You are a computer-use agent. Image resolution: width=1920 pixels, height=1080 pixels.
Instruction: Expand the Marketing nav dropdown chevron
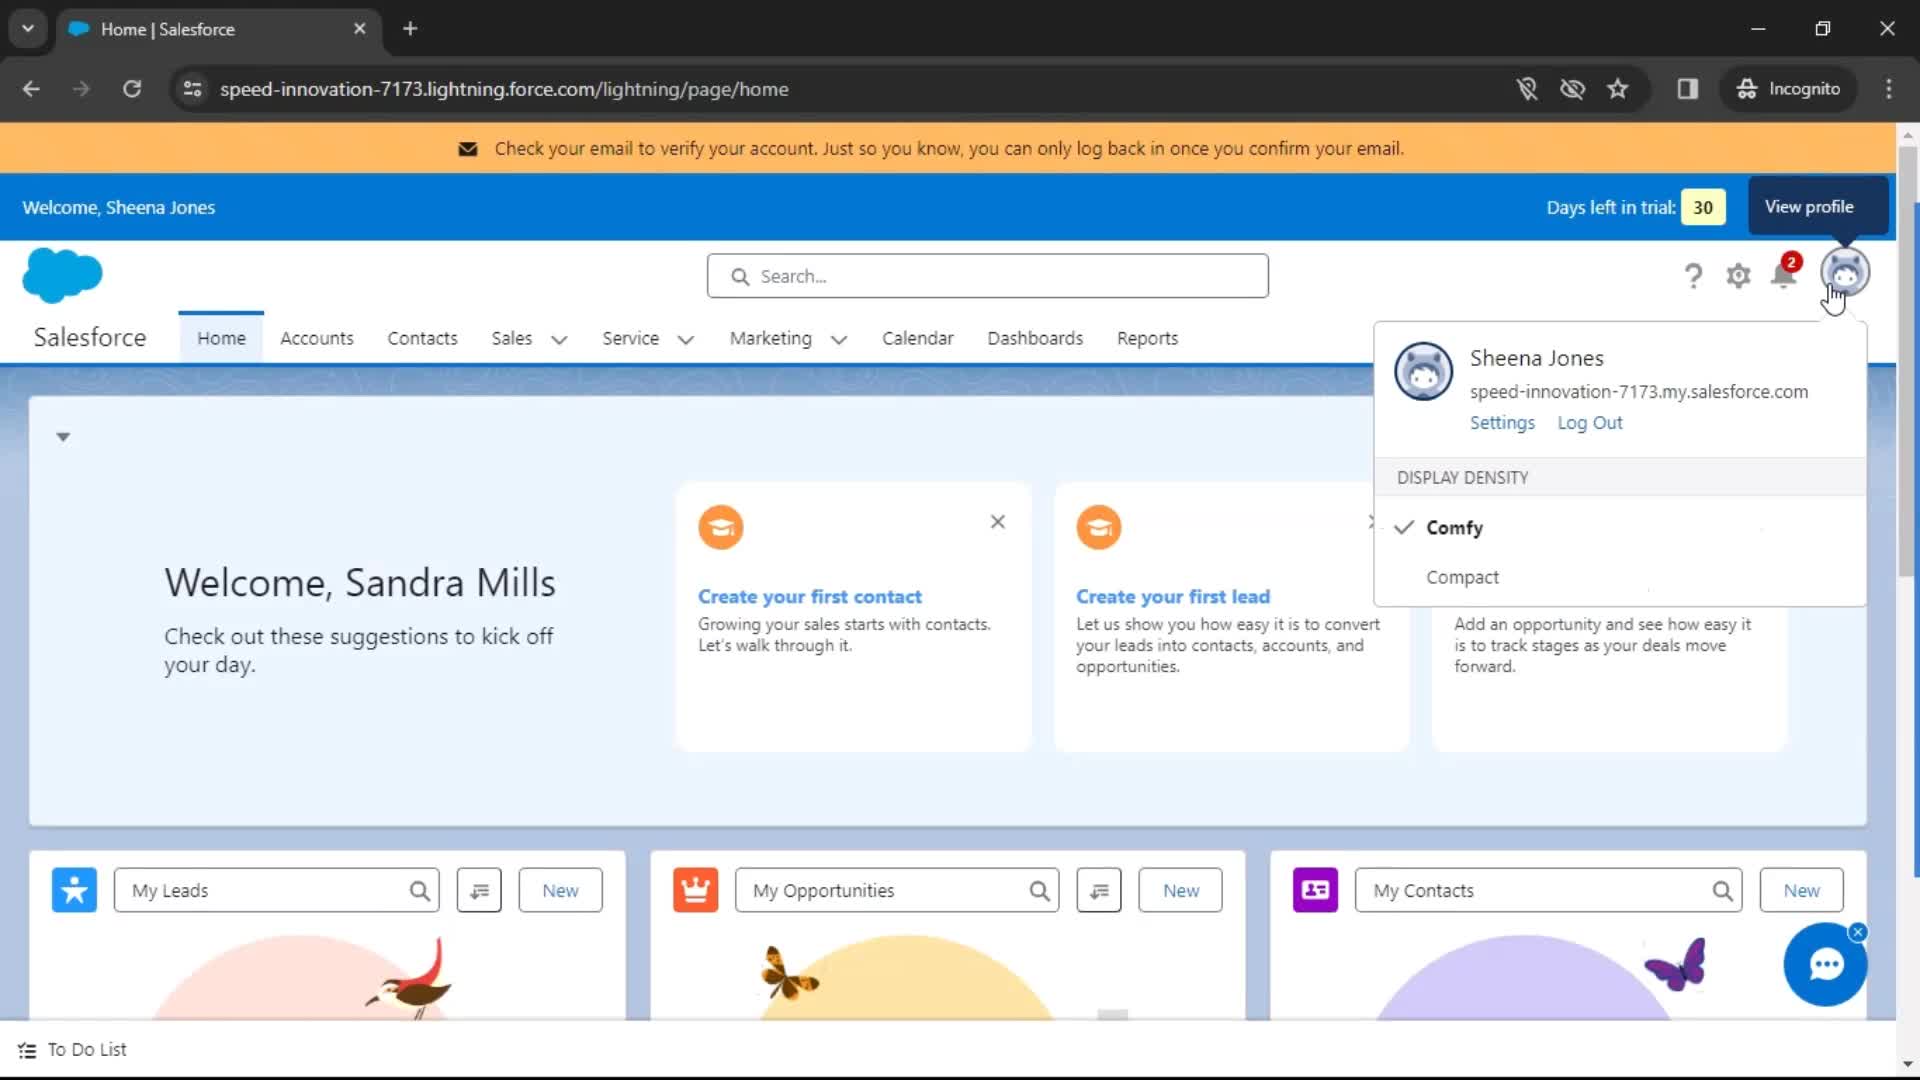[839, 340]
